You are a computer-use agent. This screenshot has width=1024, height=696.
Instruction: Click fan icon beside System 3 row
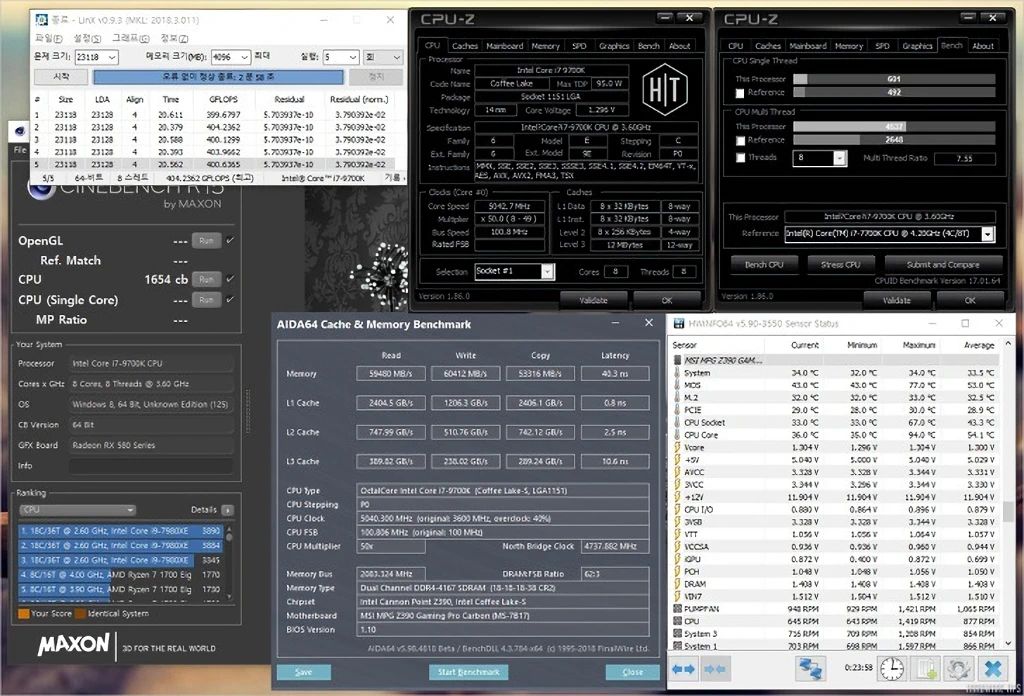tap(677, 634)
